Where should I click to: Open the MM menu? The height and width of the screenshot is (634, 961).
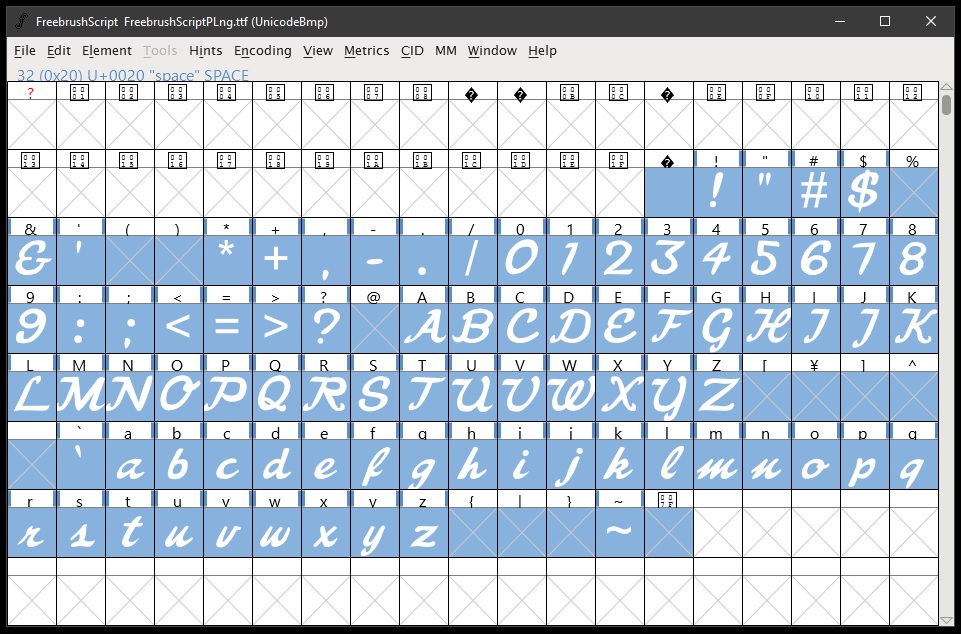click(446, 51)
